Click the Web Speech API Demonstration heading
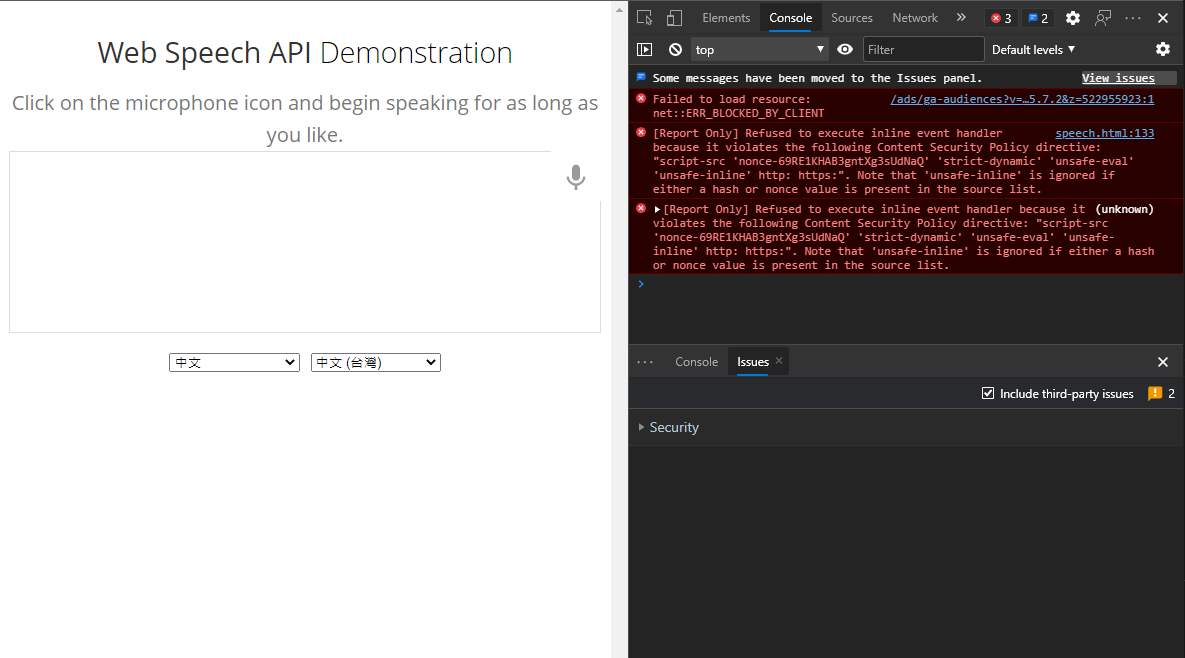The height and width of the screenshot is (658, 1185). coord(305,52)
